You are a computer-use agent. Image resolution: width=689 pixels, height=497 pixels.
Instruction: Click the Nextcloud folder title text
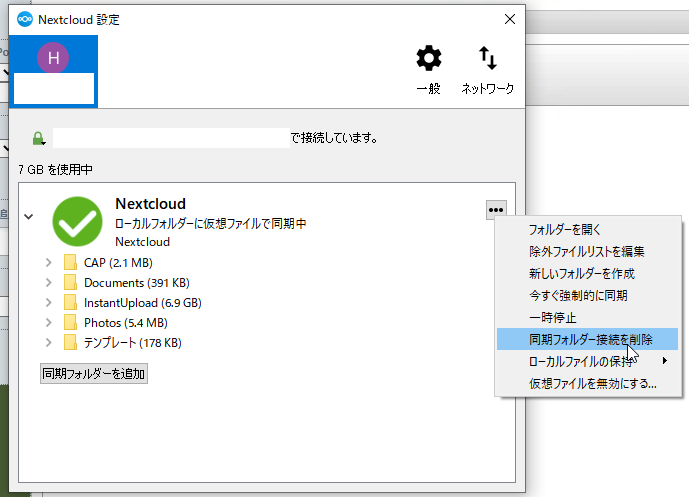tap(150, 203)
